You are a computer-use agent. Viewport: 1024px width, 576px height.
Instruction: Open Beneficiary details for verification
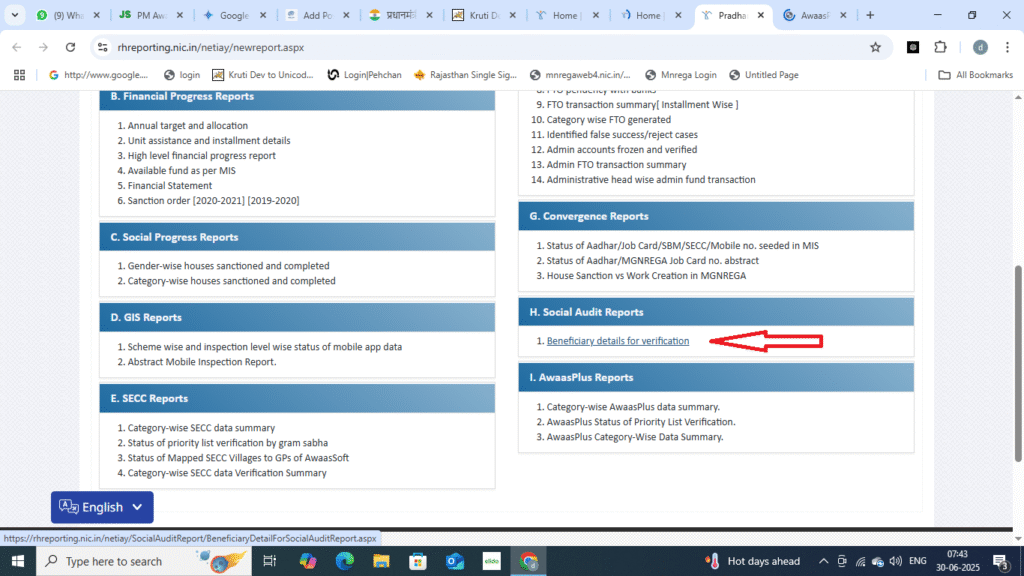pos(617,340)
